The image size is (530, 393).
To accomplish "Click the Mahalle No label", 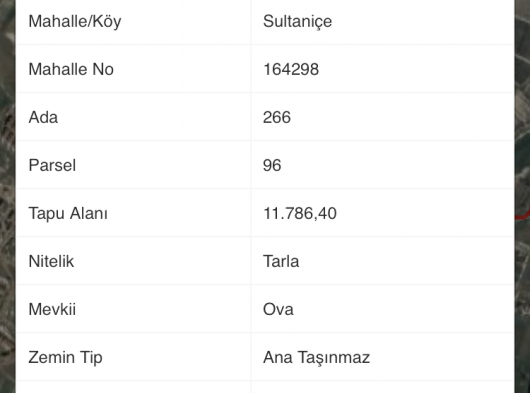I will click(x=71, y=69).
